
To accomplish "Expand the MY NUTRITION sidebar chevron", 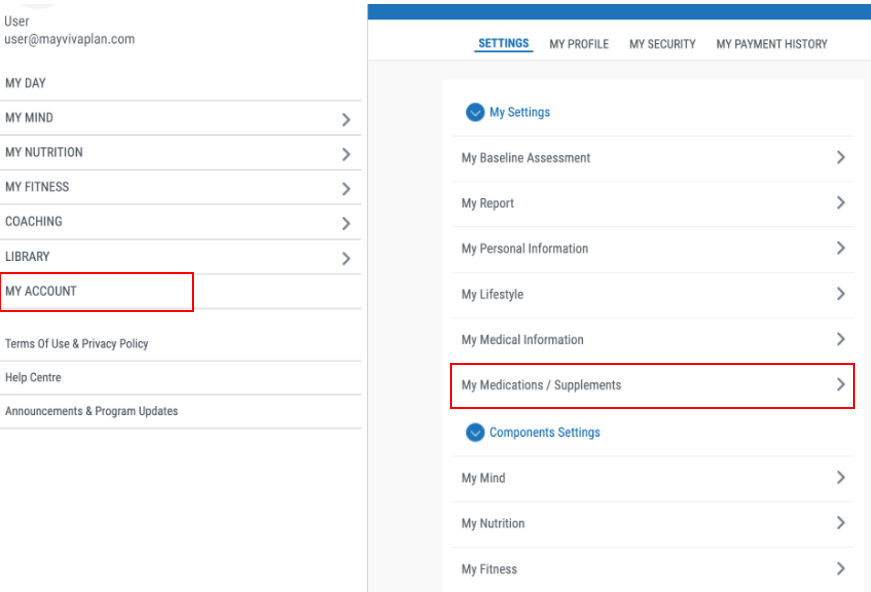I will tap(346, 154).
